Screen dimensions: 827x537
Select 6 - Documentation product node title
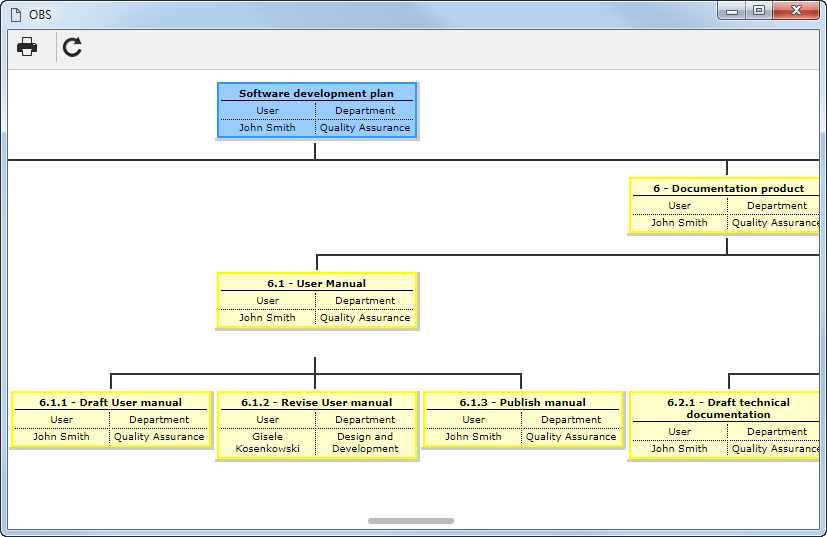coord(728,188)
